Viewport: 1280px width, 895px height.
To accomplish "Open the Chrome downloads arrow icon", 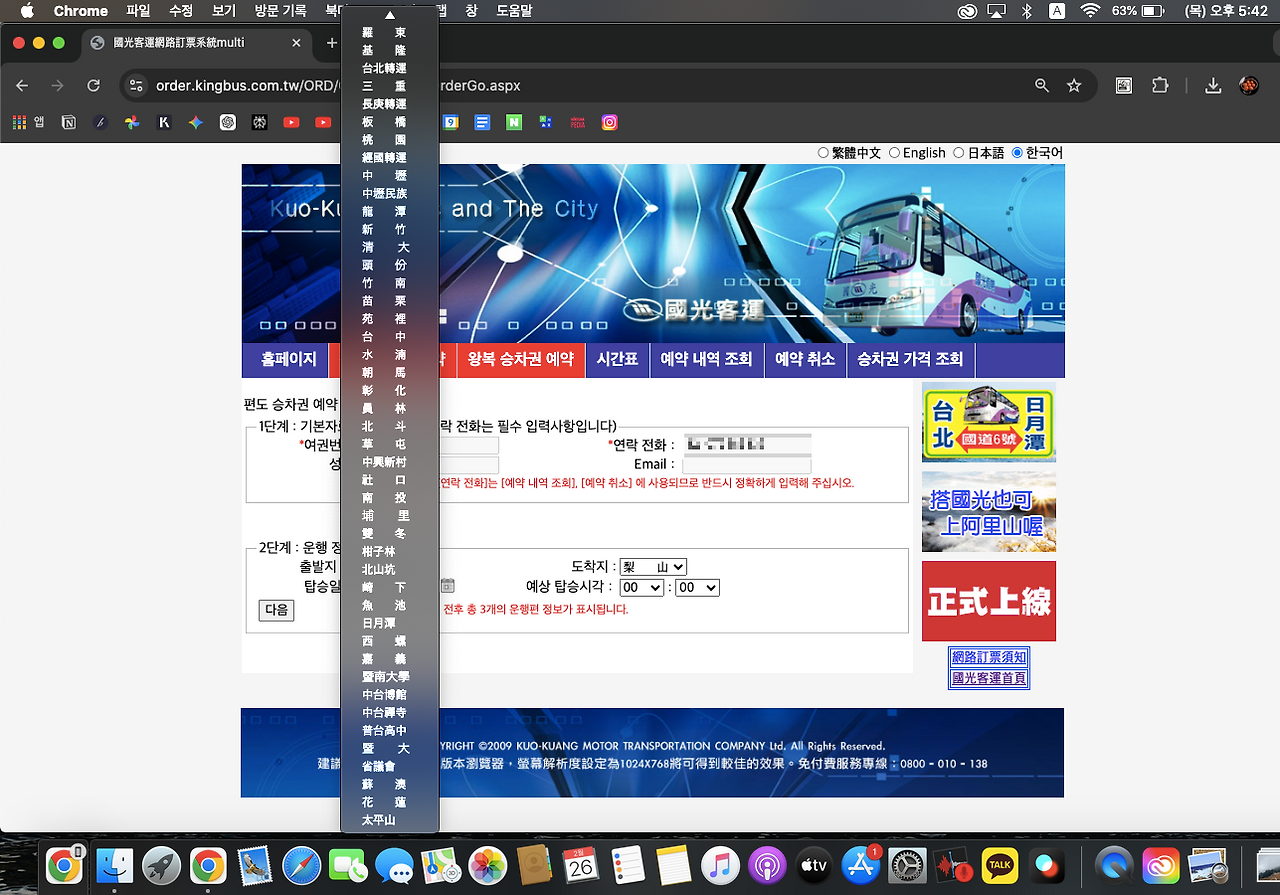I will coord(1213,86).
